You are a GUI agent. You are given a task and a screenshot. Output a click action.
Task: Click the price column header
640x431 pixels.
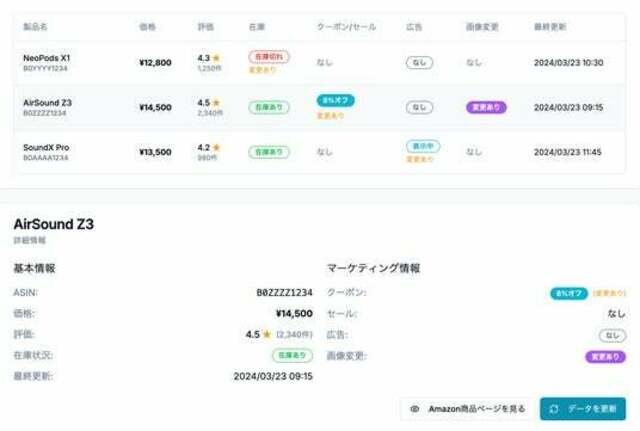(147, 27)
